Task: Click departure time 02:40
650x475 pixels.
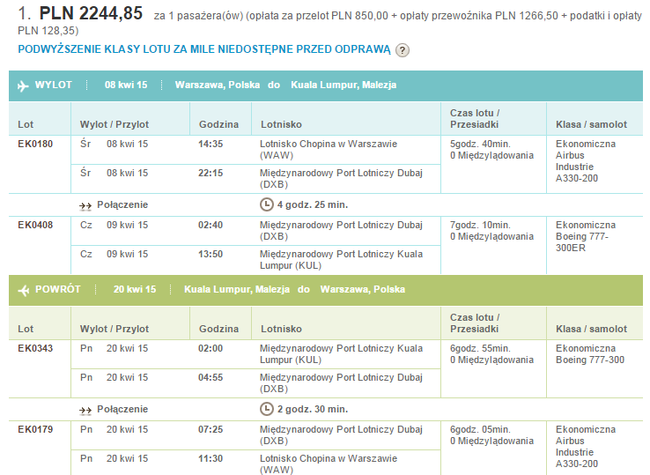Action: 211,225
